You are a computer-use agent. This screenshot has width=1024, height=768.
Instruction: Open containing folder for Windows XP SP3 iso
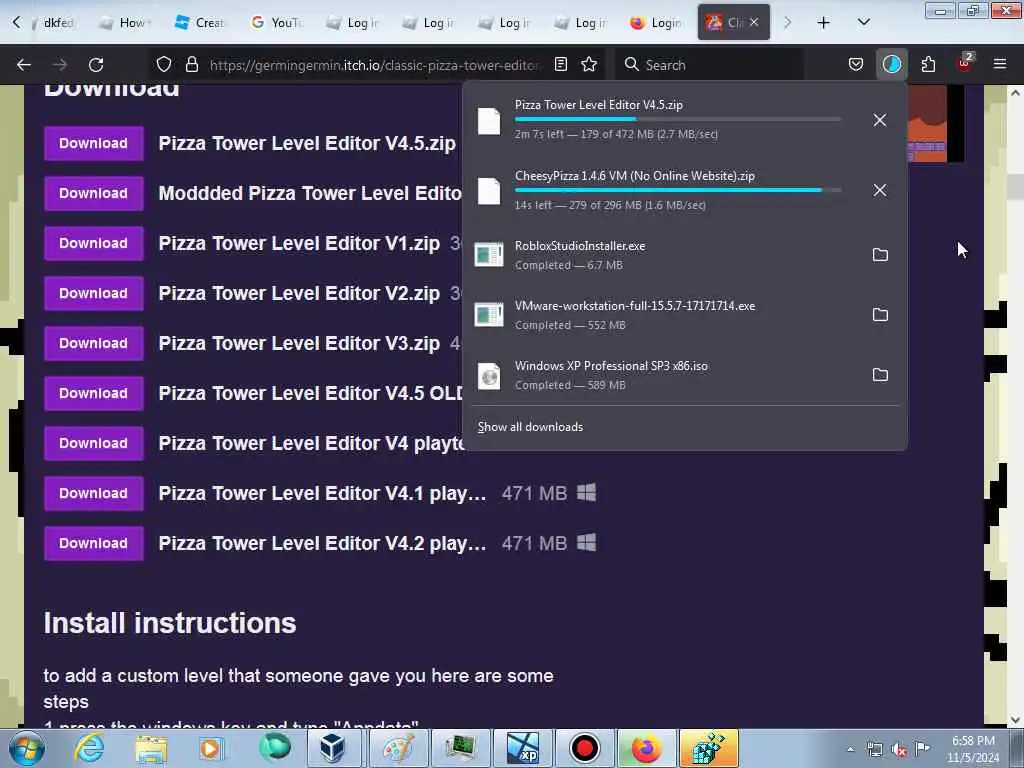click(880, 375)
